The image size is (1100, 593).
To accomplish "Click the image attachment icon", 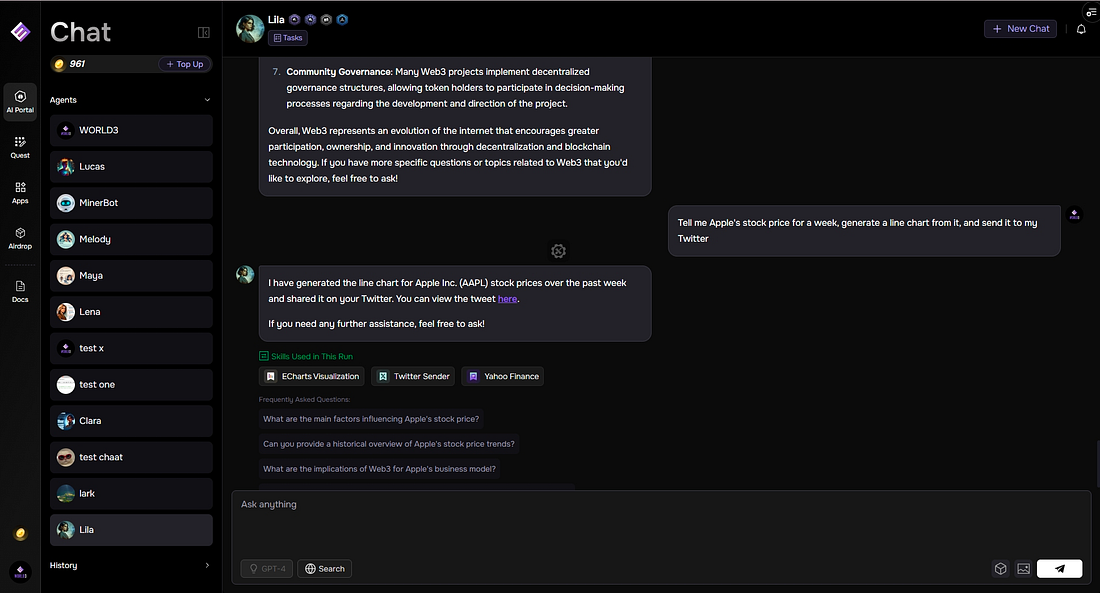I will pos(1023,569).
